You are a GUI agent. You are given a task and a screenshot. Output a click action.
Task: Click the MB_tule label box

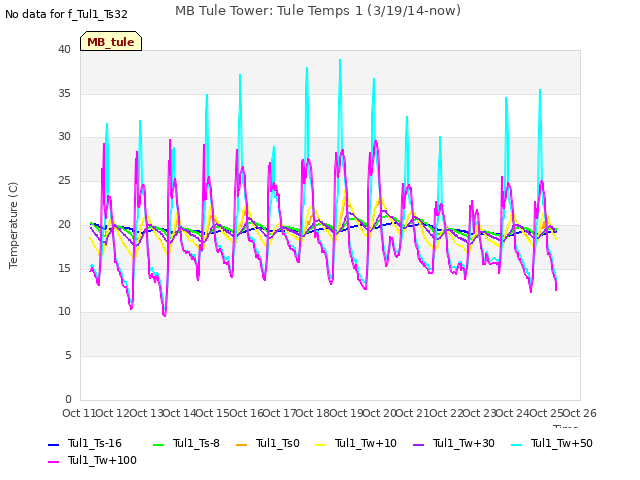pos(111,41)
